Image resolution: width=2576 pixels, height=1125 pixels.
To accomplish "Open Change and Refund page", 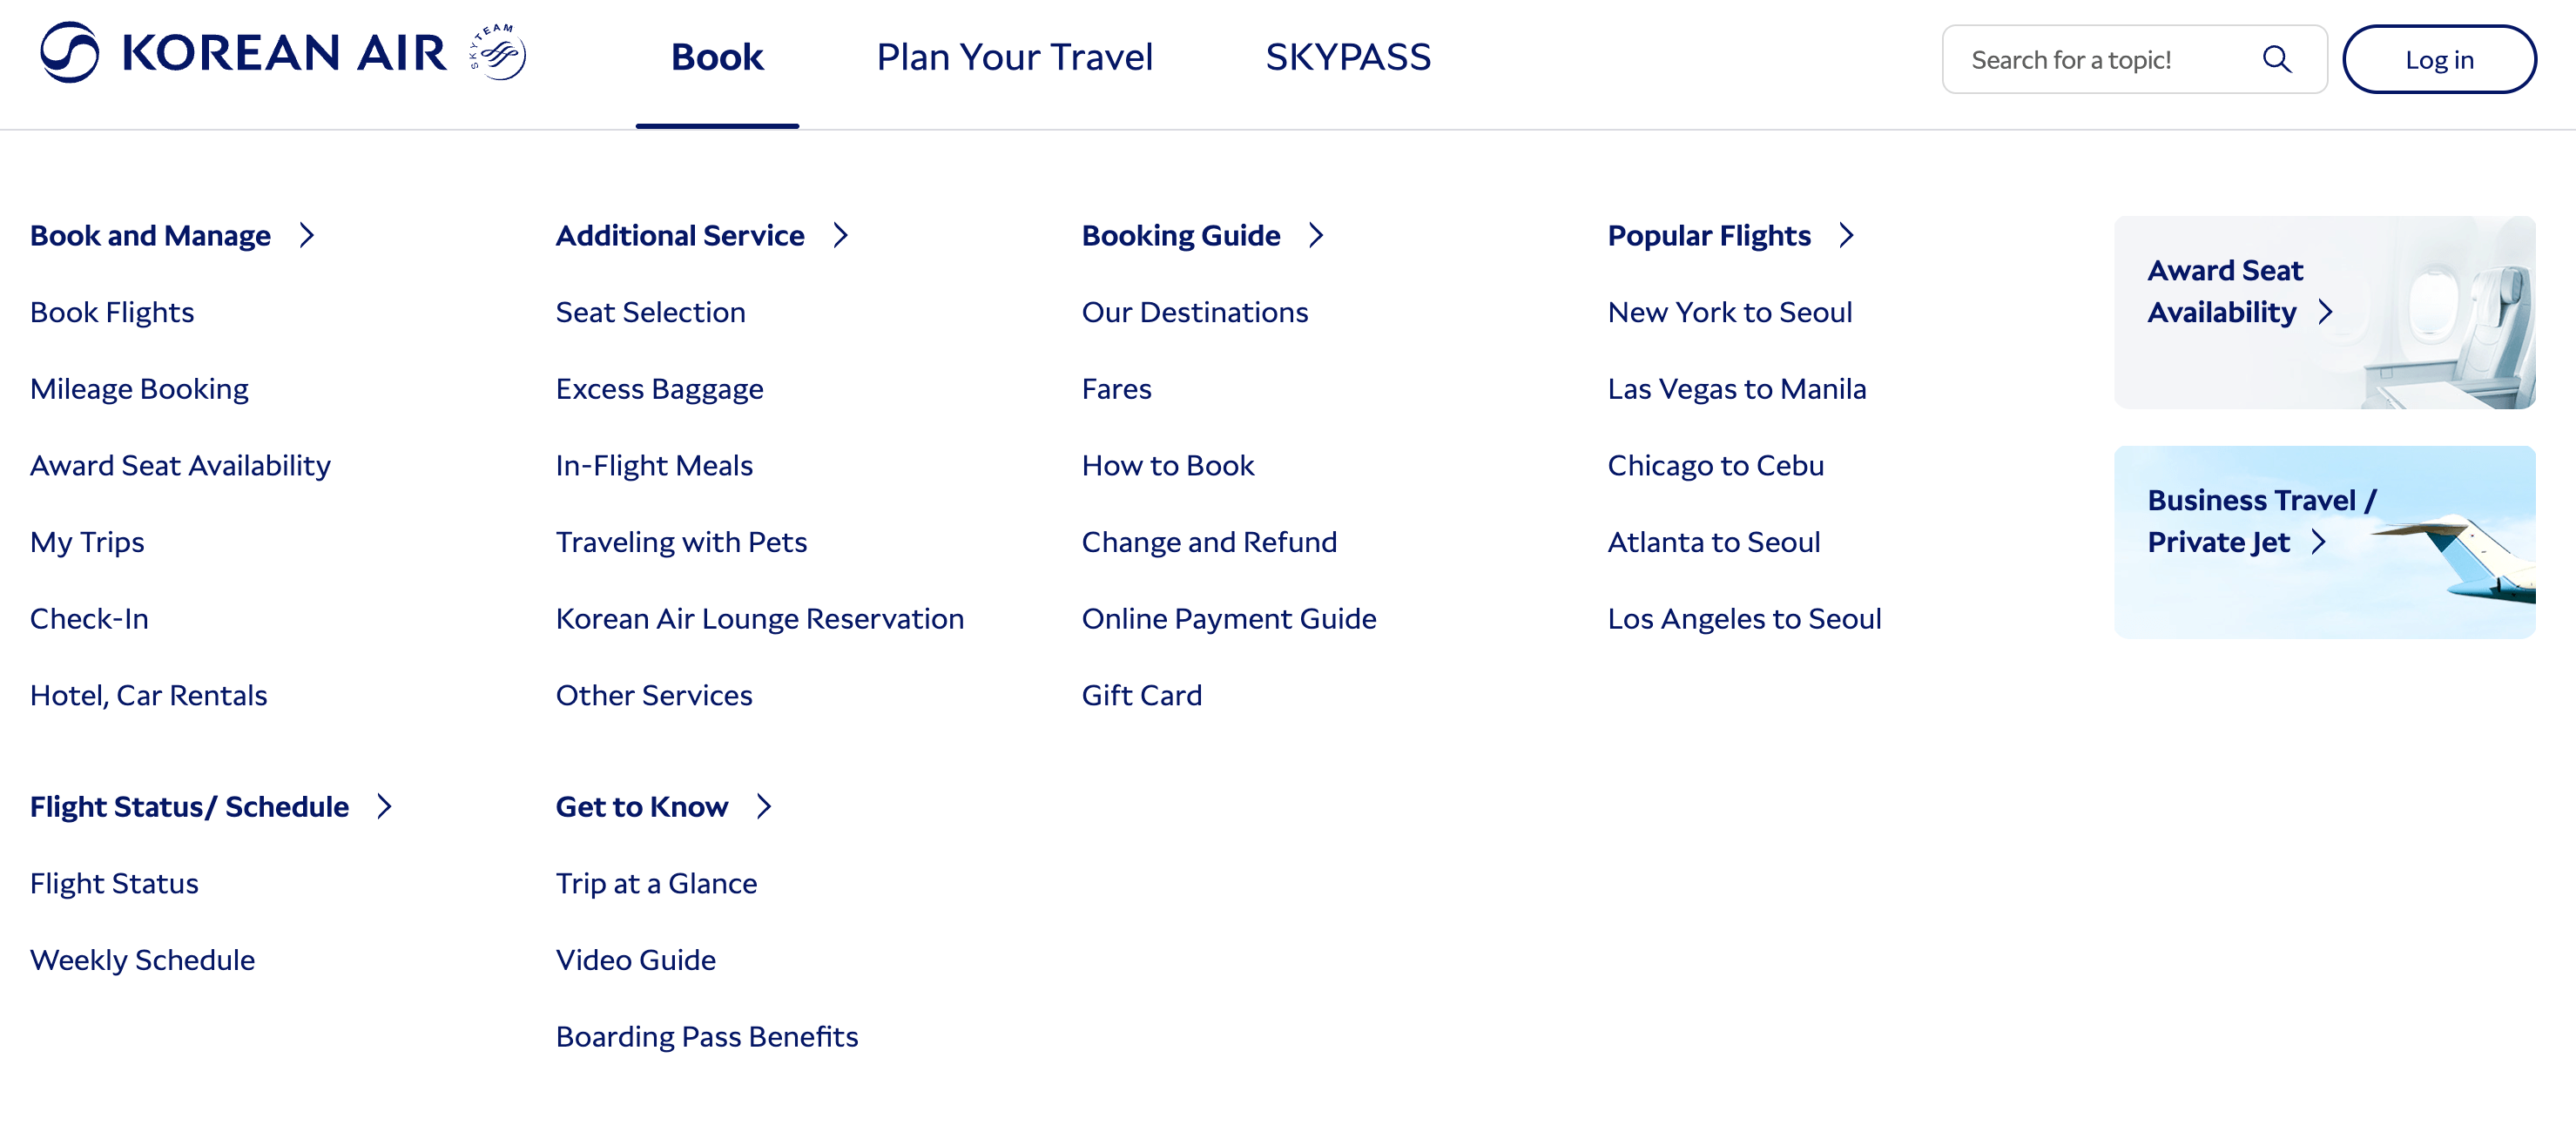I will [1208, 542].
